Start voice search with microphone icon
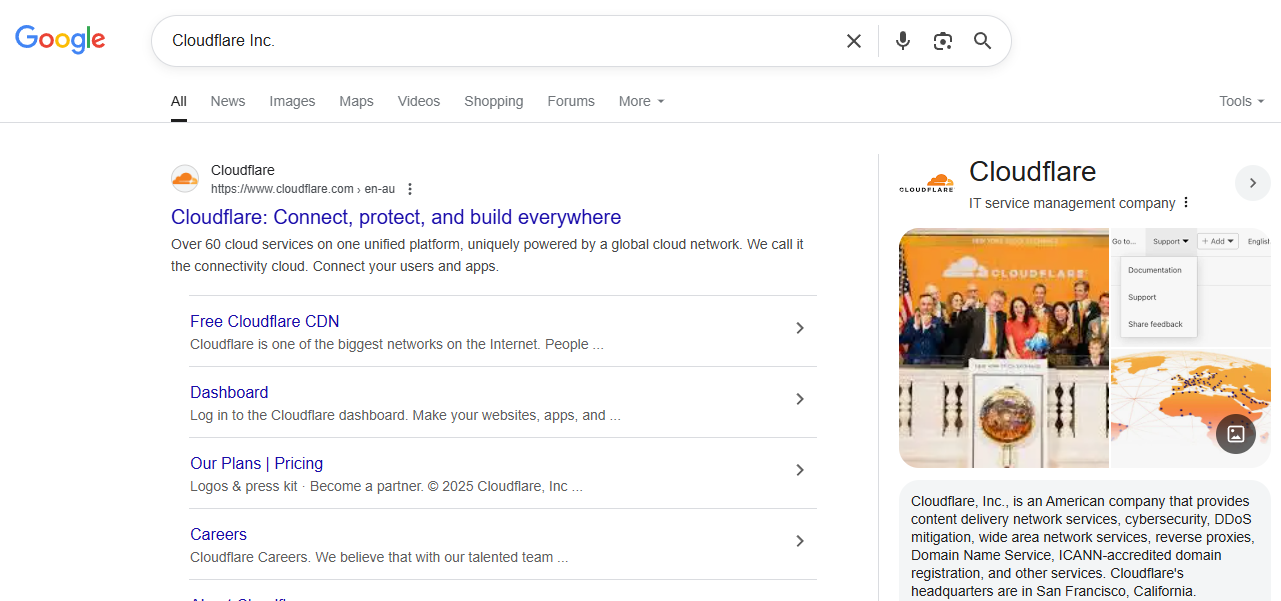 tap(903, 41)
